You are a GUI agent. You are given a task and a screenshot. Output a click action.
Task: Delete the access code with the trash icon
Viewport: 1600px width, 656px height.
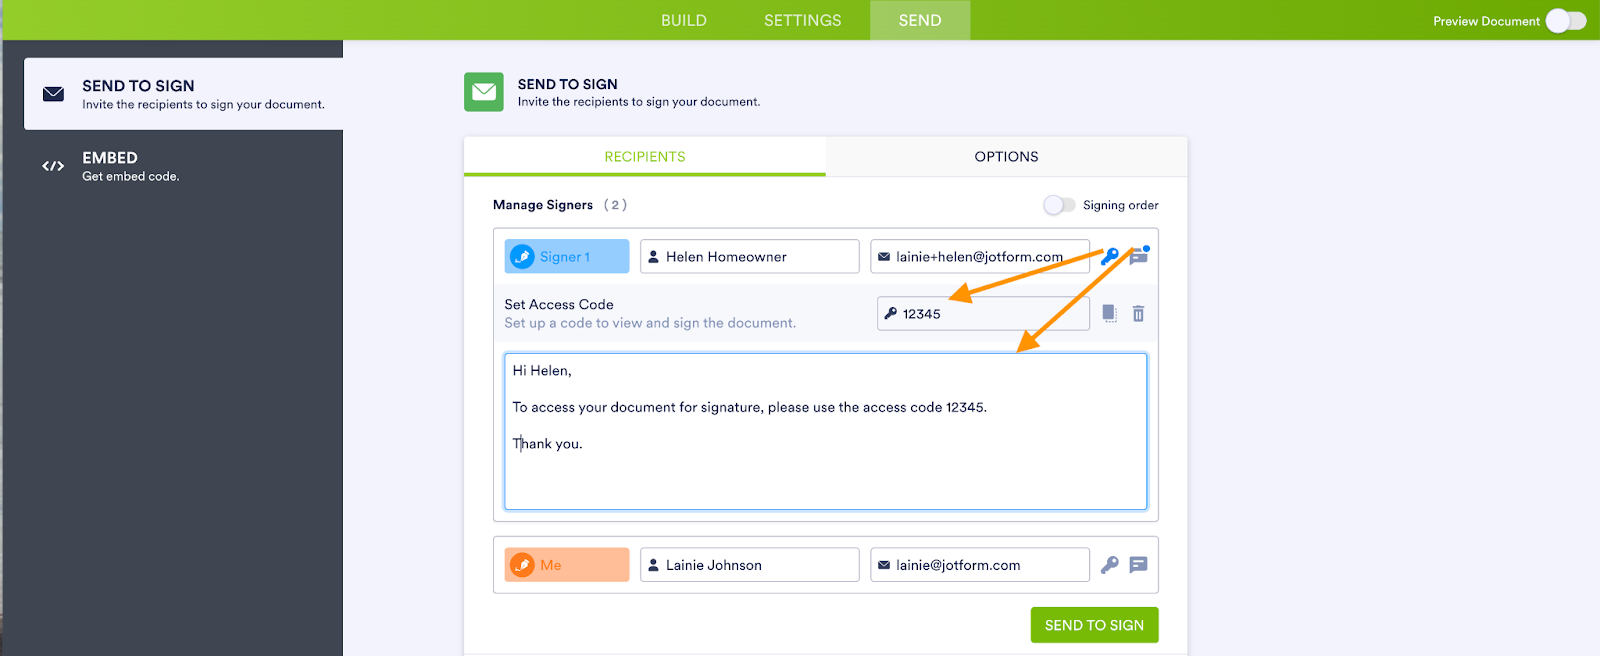(1138, 314)
